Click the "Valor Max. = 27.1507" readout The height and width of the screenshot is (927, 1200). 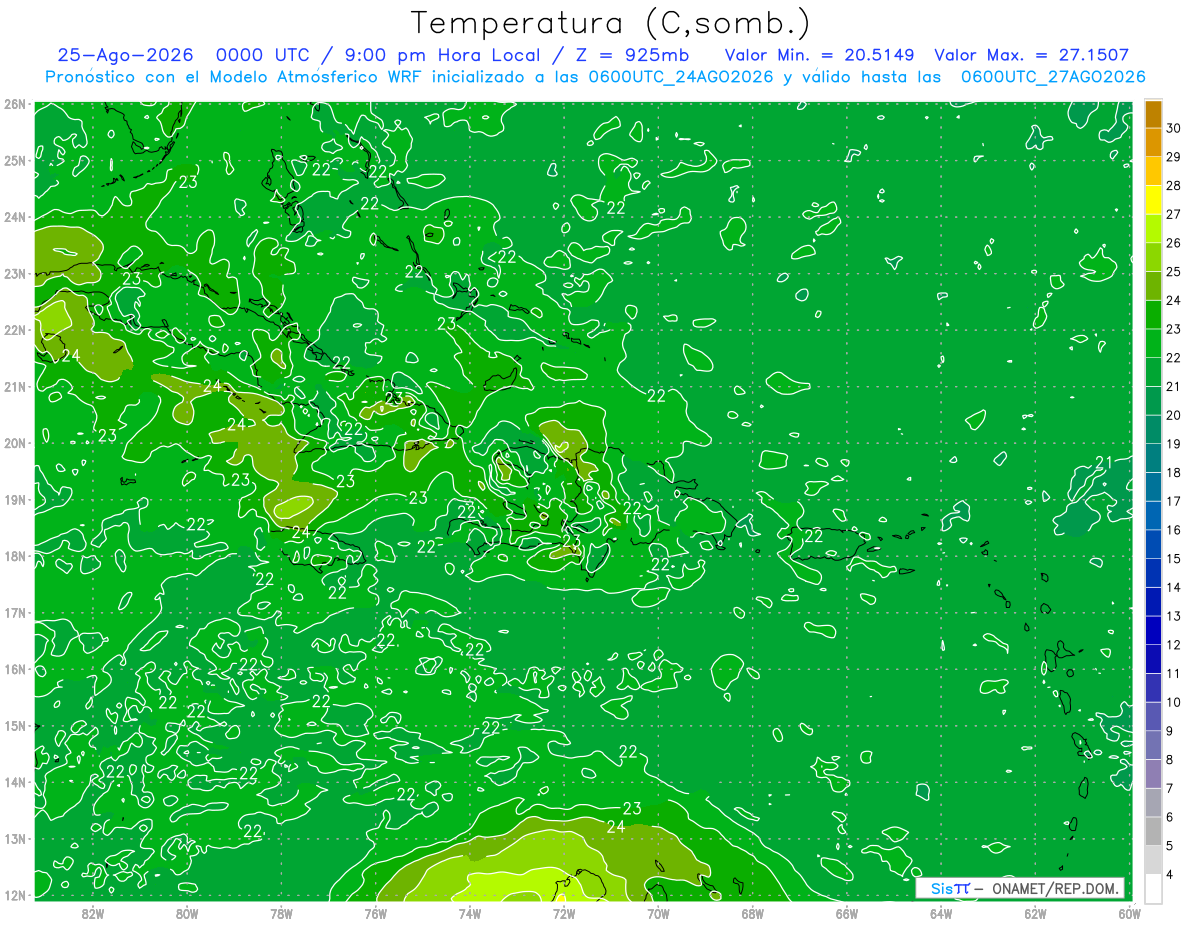[1032, 55]
